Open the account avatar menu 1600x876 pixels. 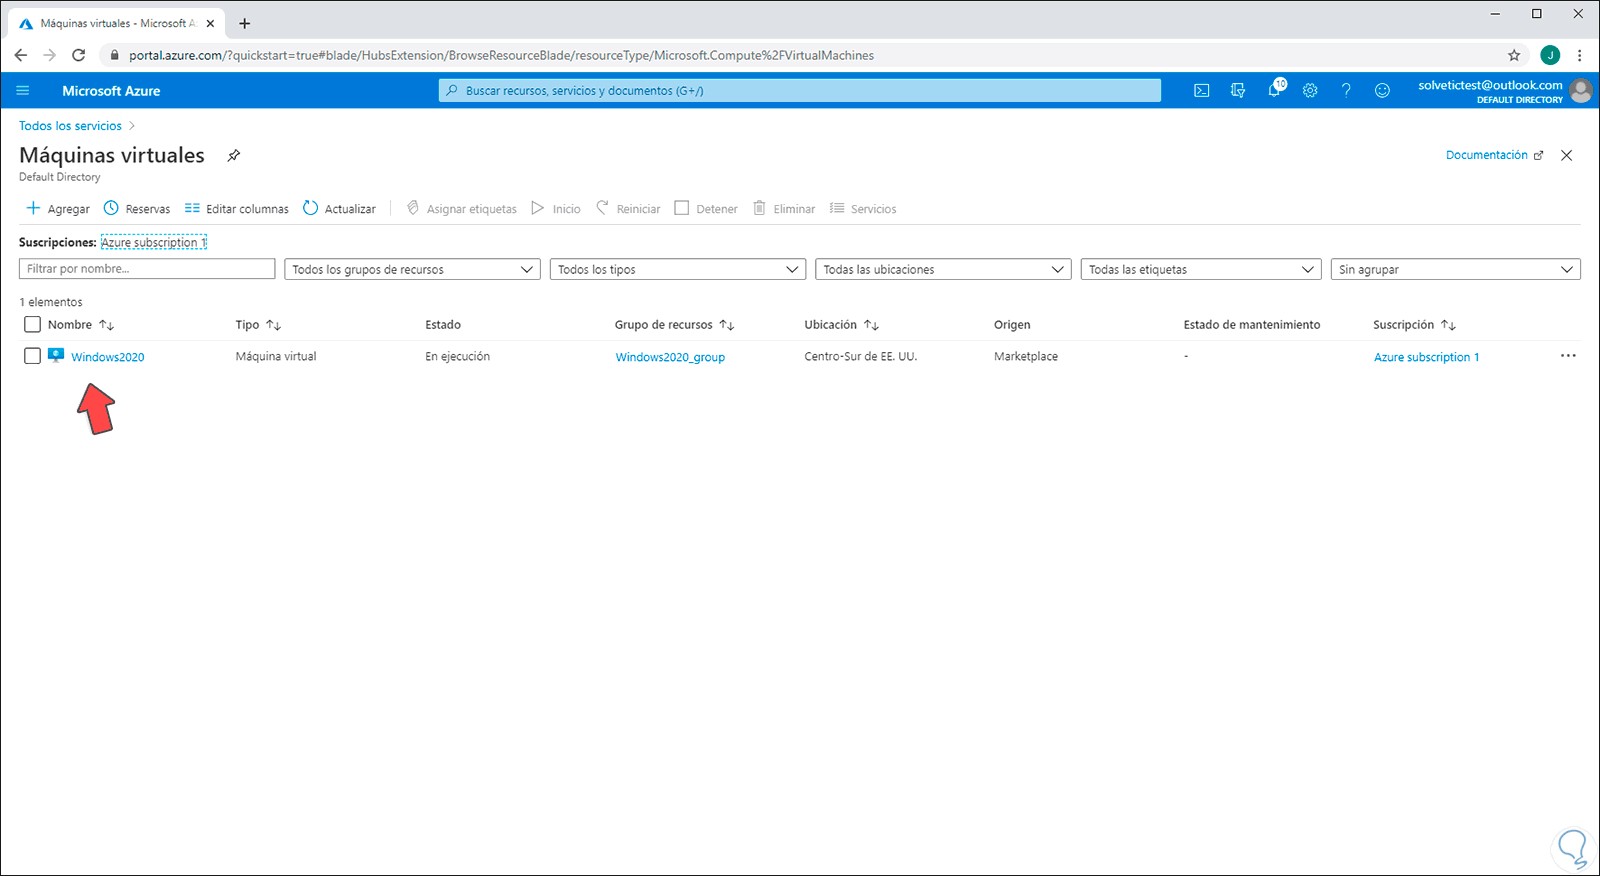(1581, 91)
